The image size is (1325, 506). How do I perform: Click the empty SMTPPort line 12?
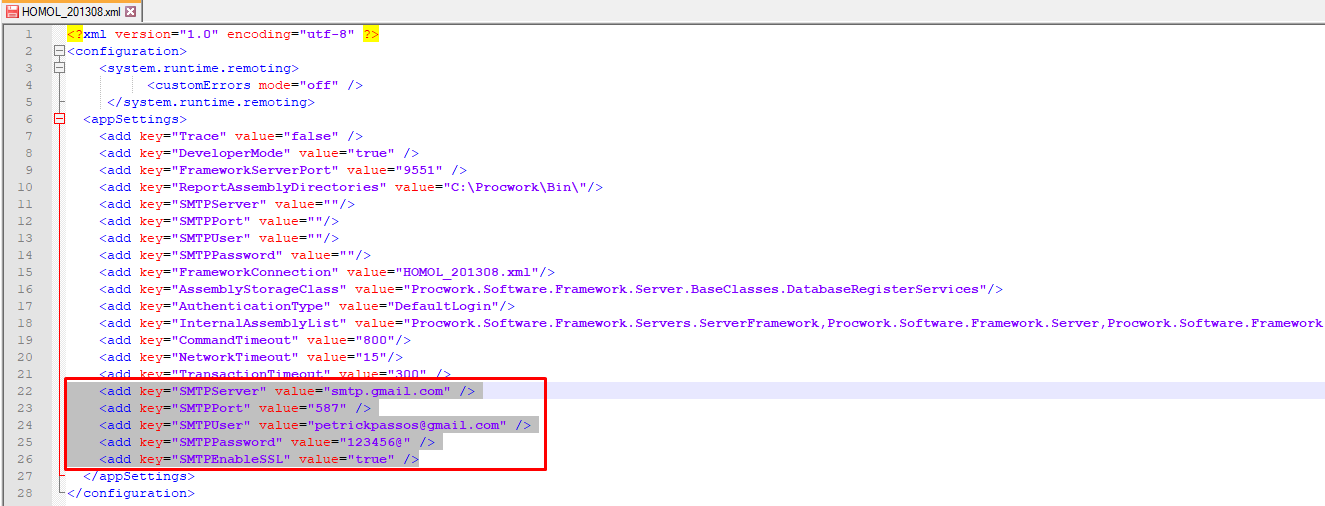point(219,221)
